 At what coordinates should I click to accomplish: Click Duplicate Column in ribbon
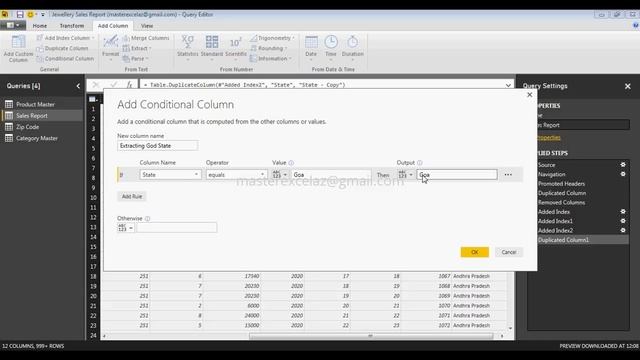point(62,48)
